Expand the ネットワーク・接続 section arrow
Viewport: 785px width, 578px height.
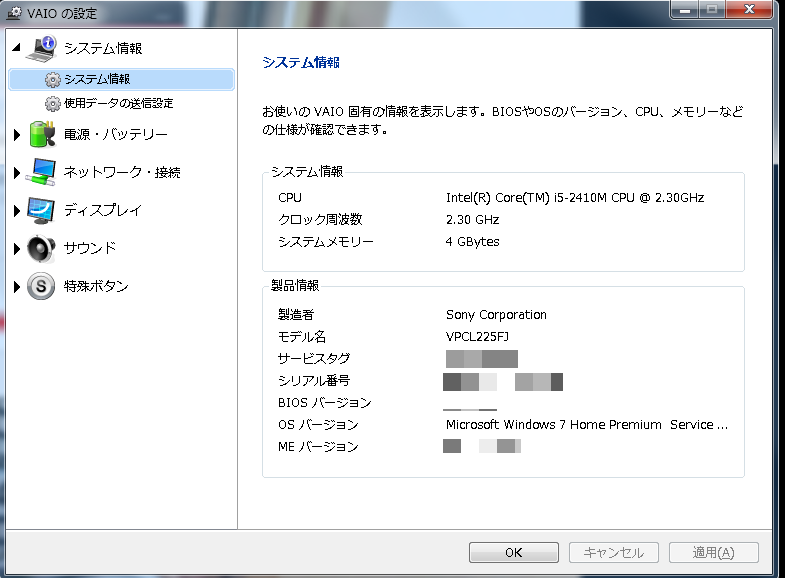click(x=17, y=173)
